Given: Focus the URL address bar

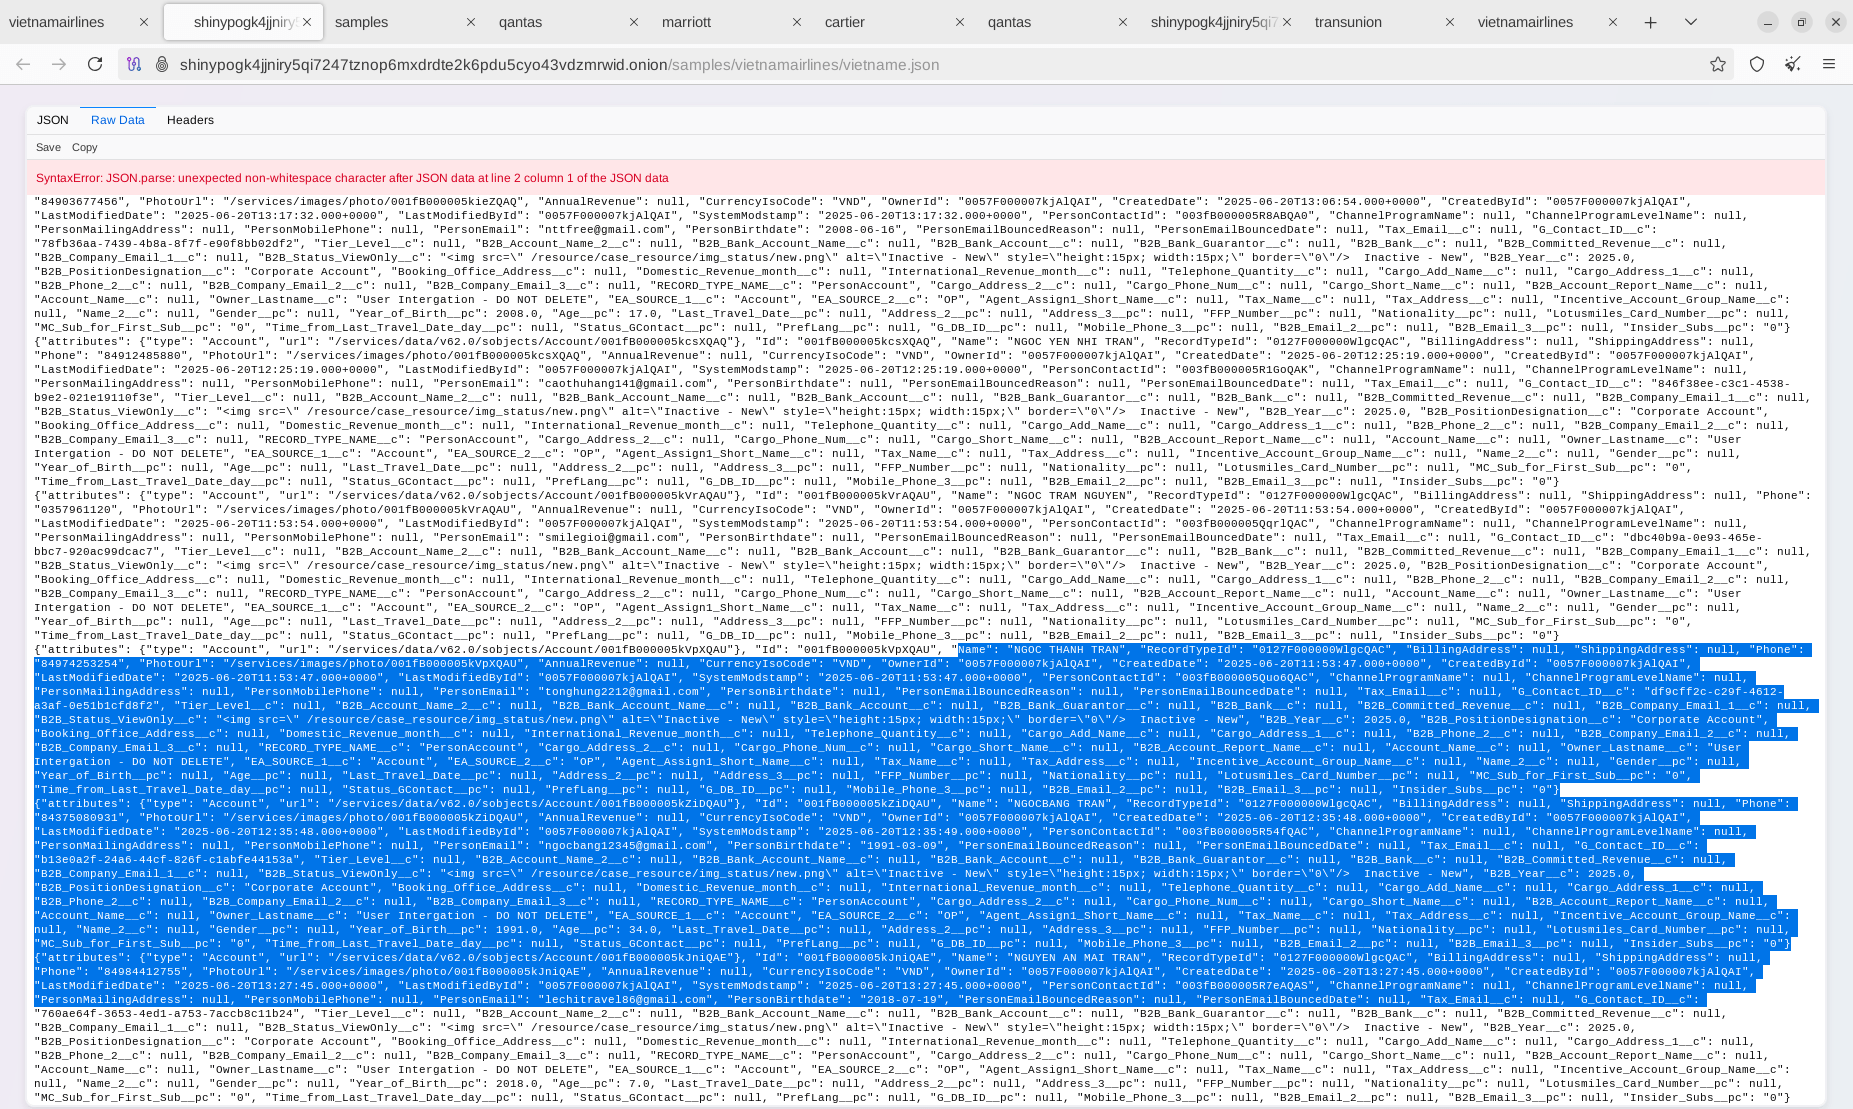Looking at the screenshot, I should pos(900,64).
